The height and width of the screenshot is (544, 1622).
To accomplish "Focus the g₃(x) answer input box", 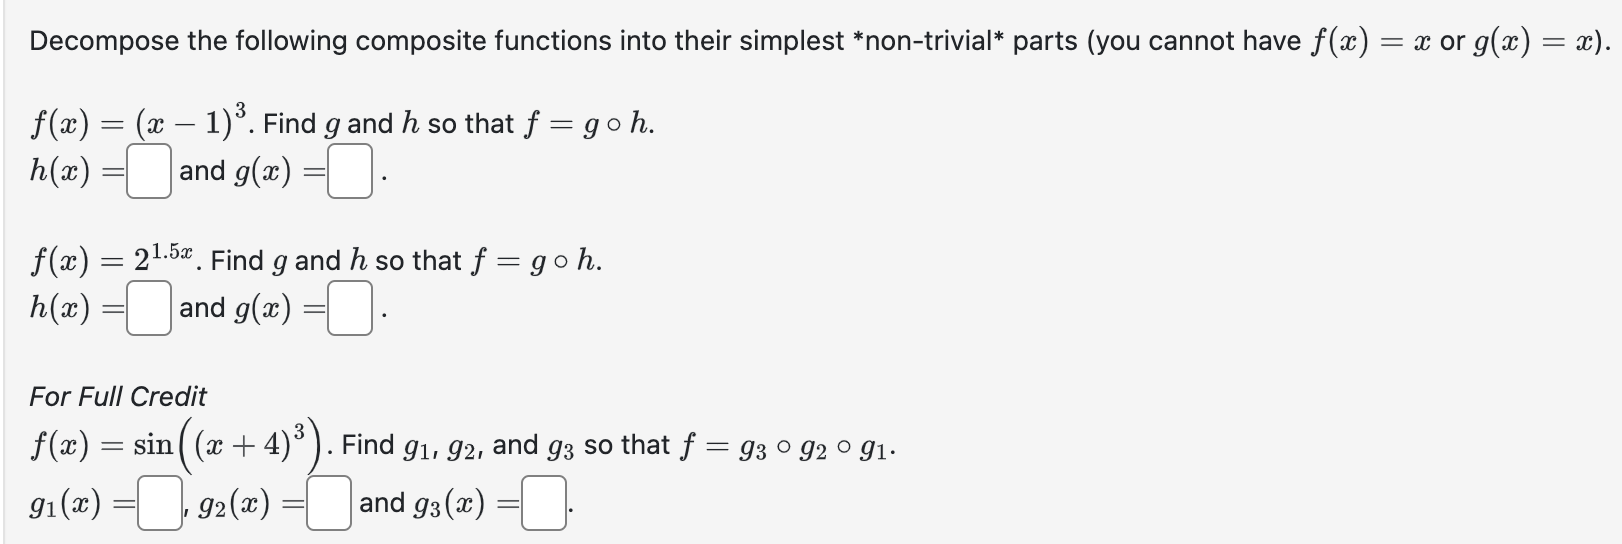I will pyautogui.click(x=543, y=506).
